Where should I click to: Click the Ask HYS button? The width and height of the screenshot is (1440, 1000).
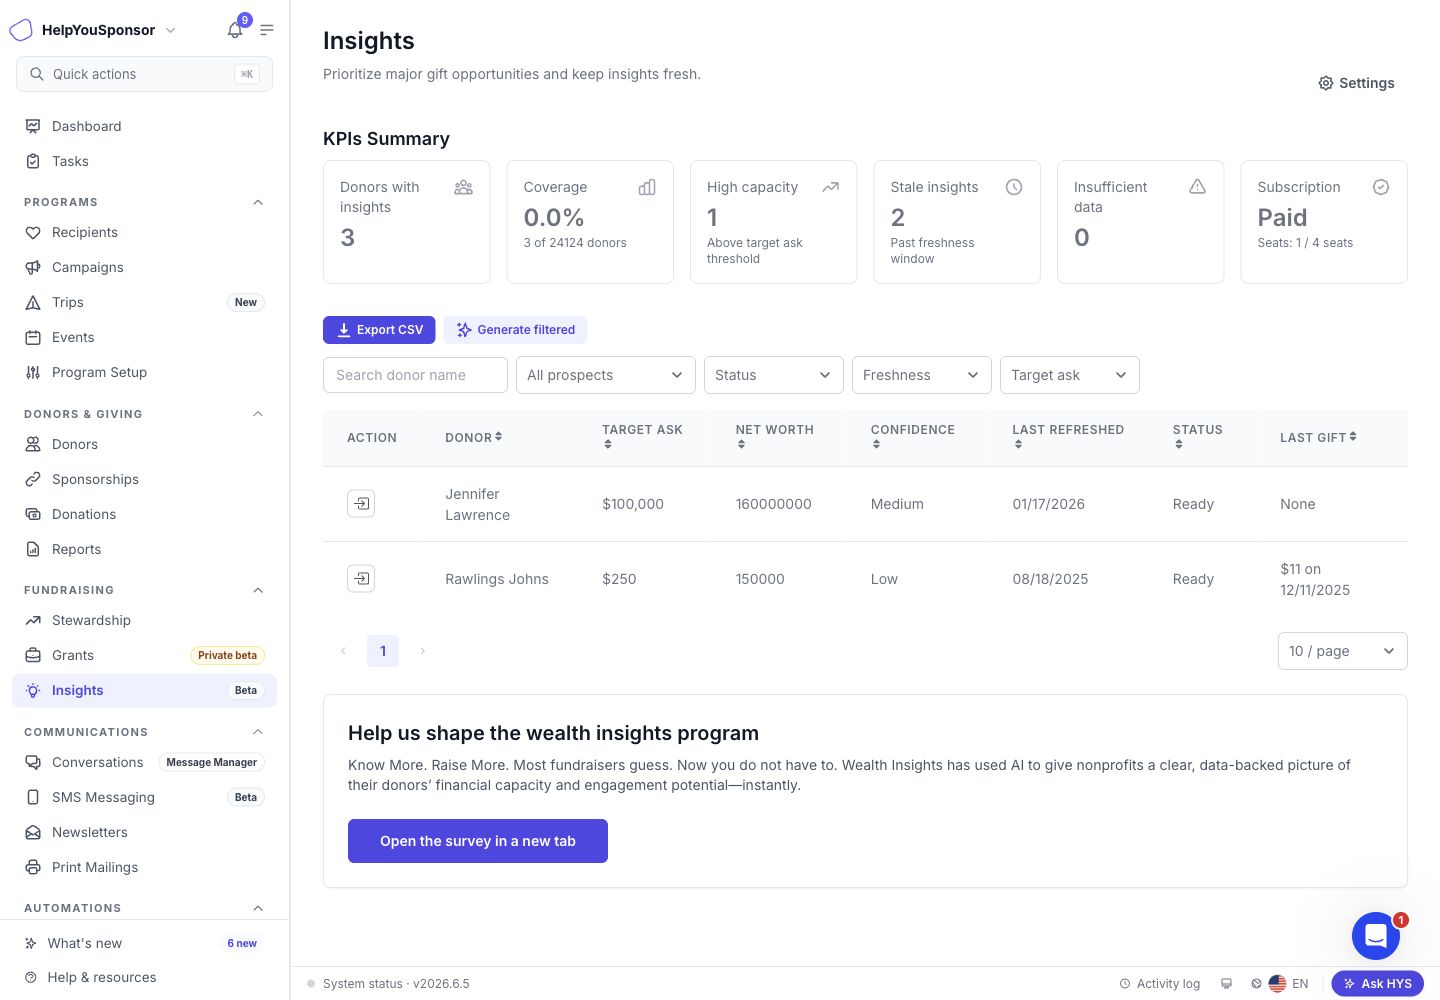[1378, 984]
